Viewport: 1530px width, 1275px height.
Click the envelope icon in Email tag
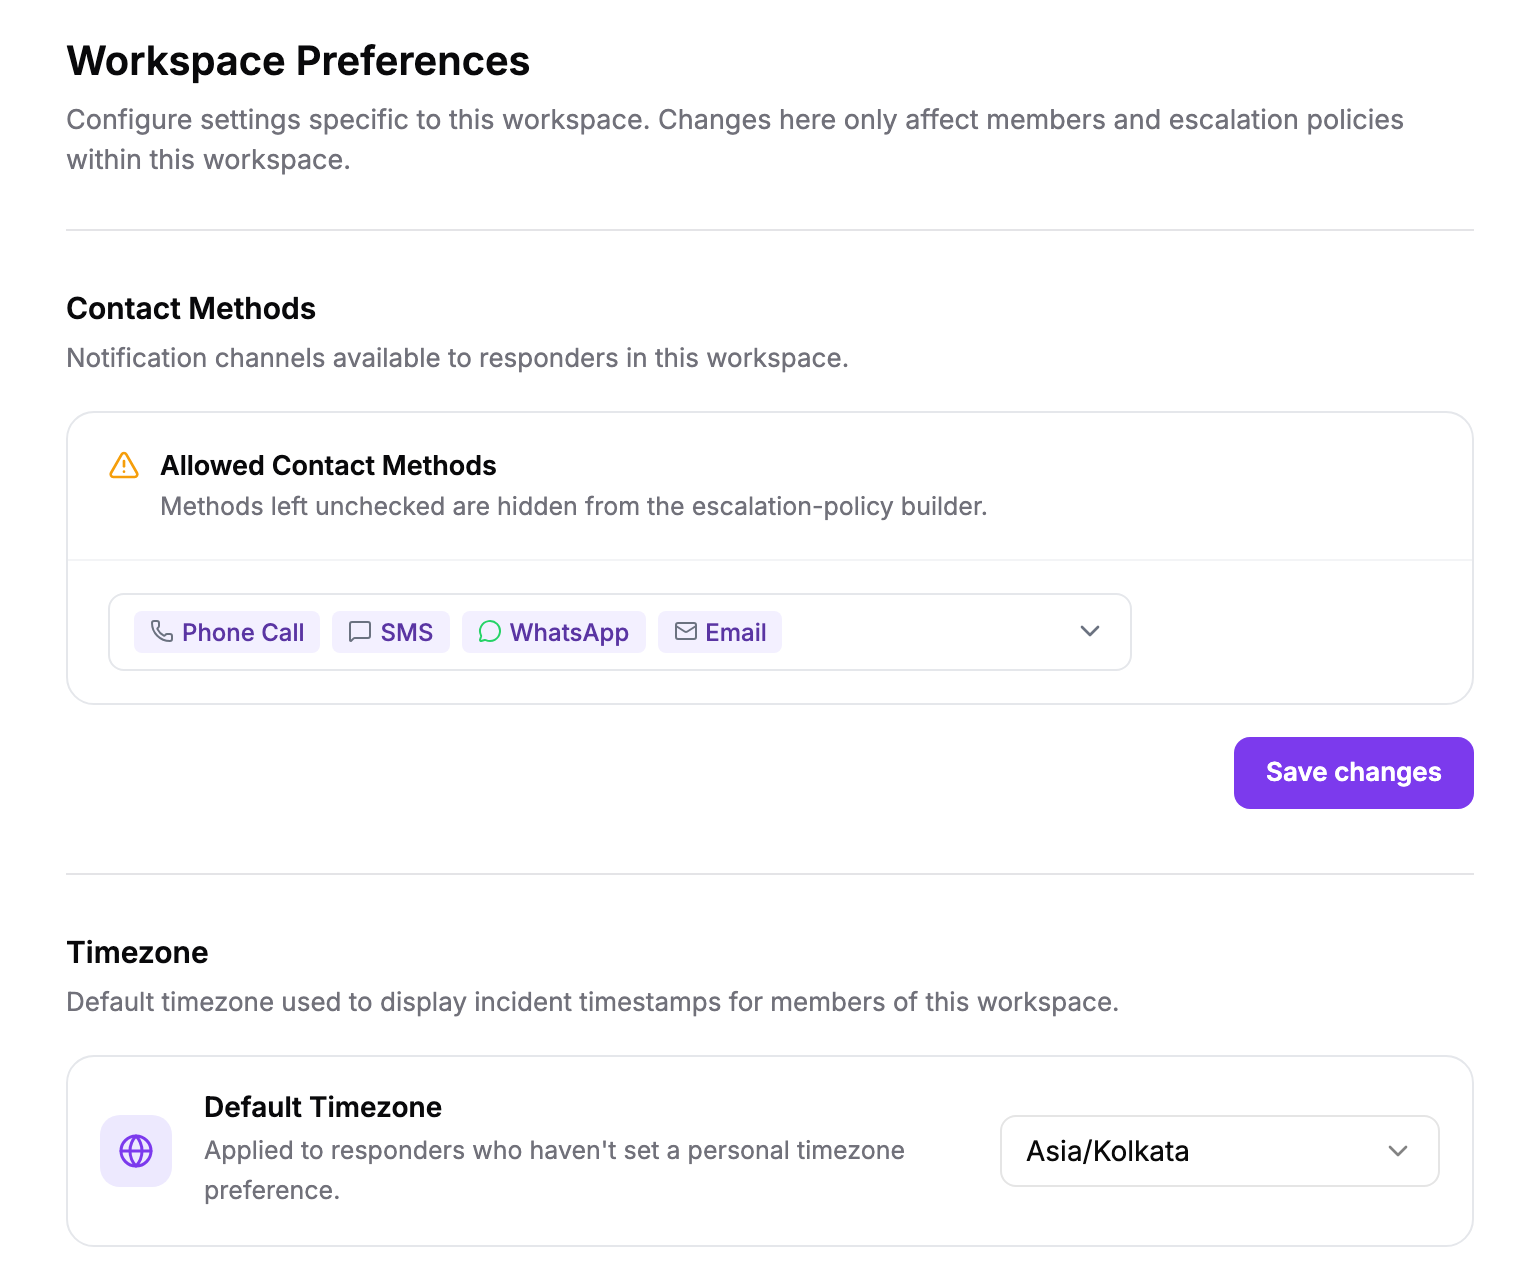click(686, 631)
